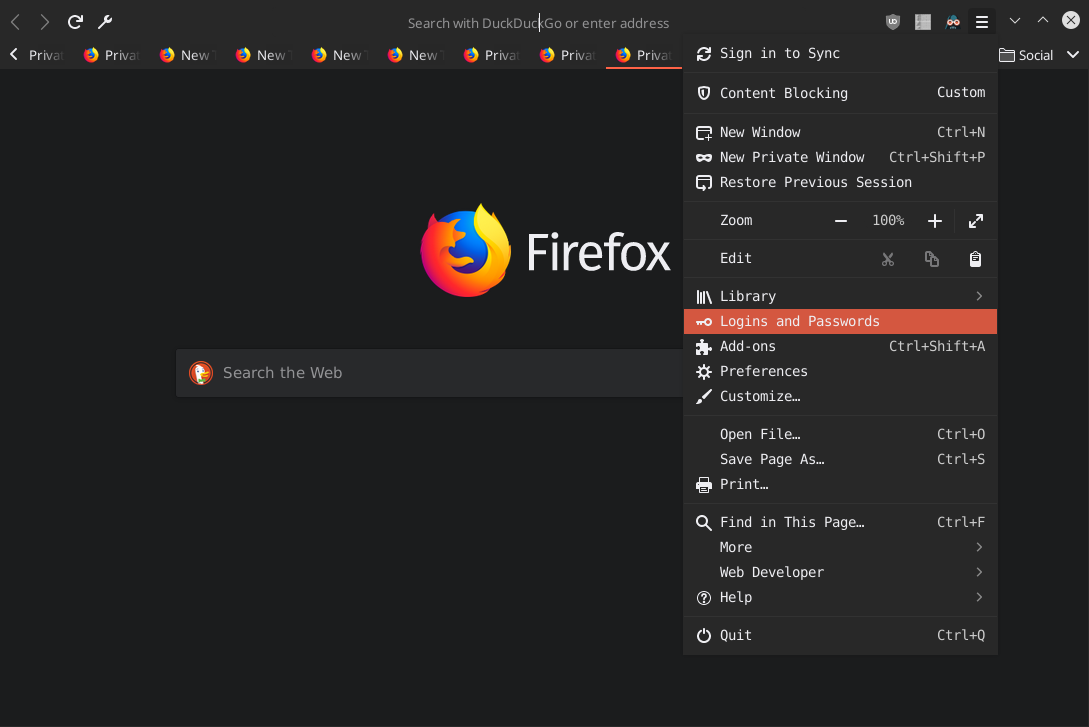1089x727 pixels.
Task: Enter full screen via the arrows icon
Action: tap(976, 221)
